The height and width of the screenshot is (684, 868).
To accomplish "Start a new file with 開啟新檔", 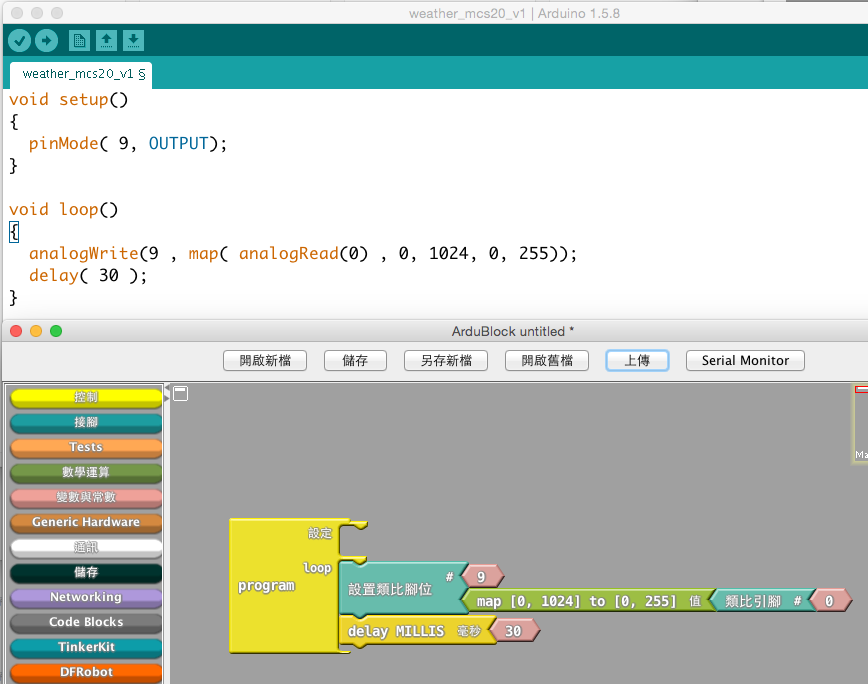I will click(x=264, y=360).
